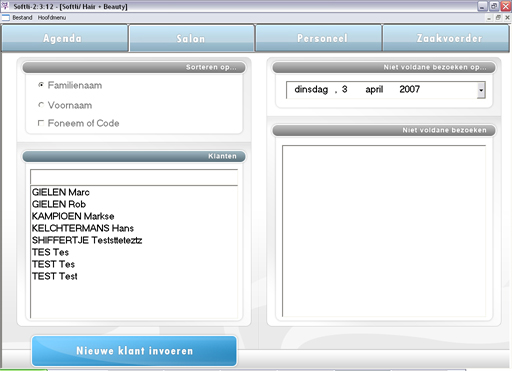
Task: Restore down the Softli window
Action: tap(494, 6)
